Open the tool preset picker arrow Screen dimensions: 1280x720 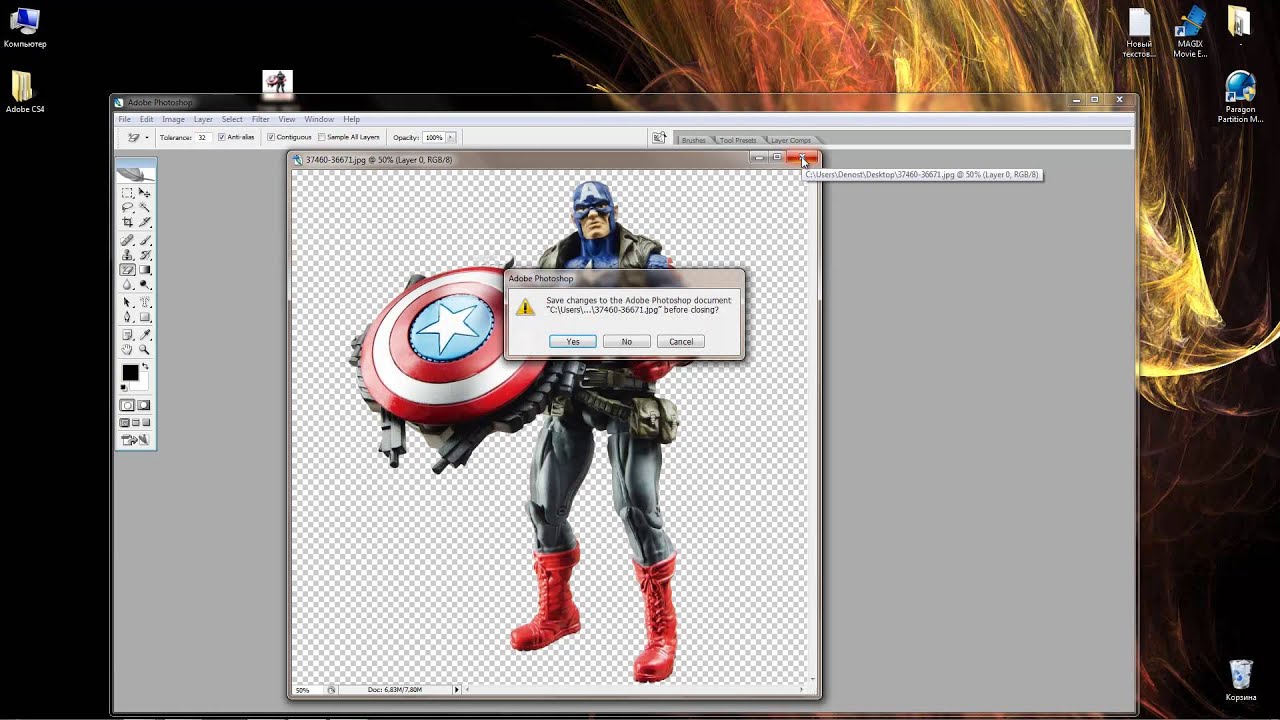[x=146, y=138]
